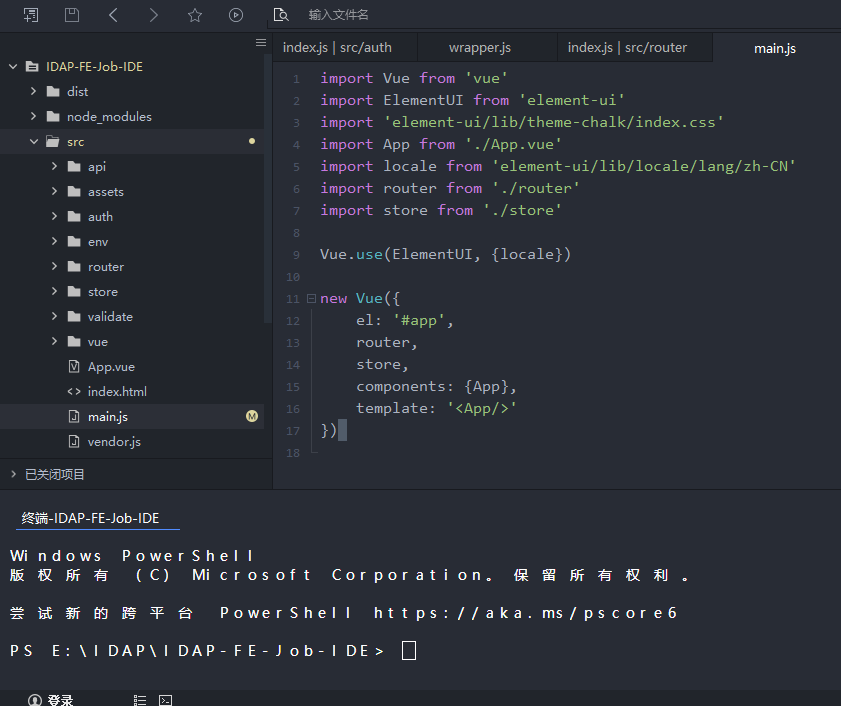Expand the auth folder chevron
Screen dimensions: 841x706
[54, 216]
